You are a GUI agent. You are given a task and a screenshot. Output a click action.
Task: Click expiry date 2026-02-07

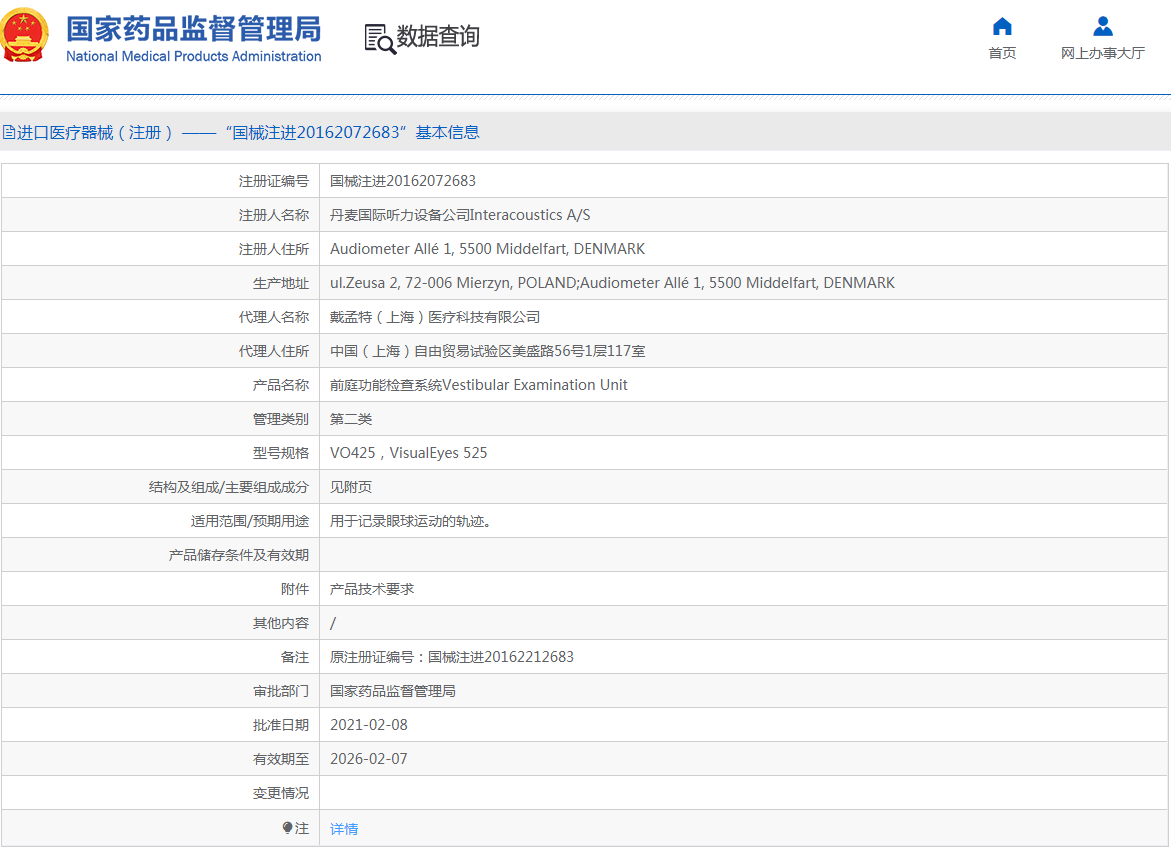click(x=369, y=759)
